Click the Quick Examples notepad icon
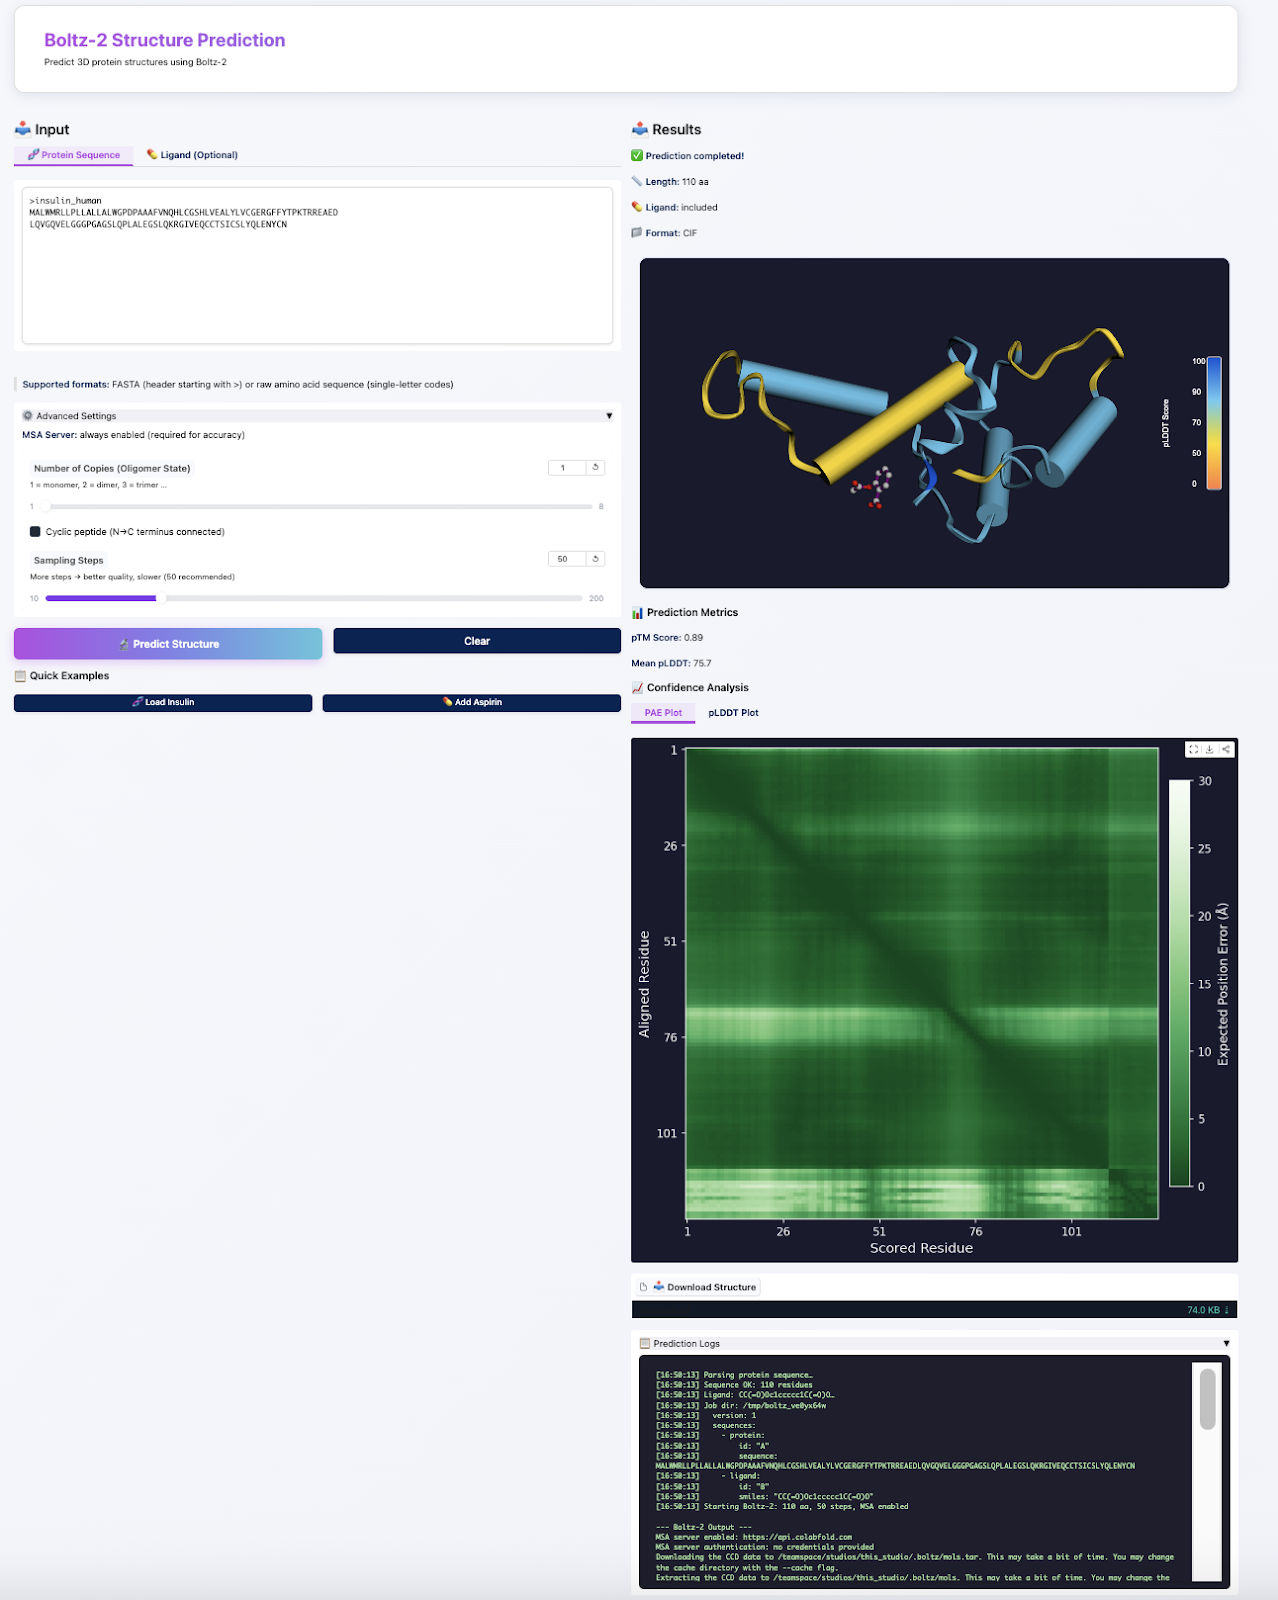This screenshot has width=1278, height=1600. click(x=21, y=676)
